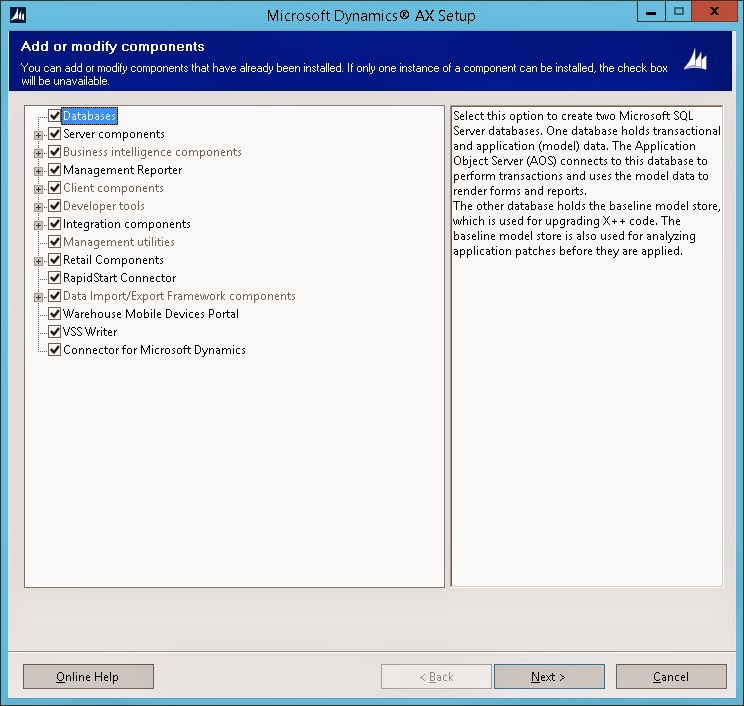Toggle the Developer tools checkbox
The height and width of the screenshot is (706, 744).
point(55,205)
